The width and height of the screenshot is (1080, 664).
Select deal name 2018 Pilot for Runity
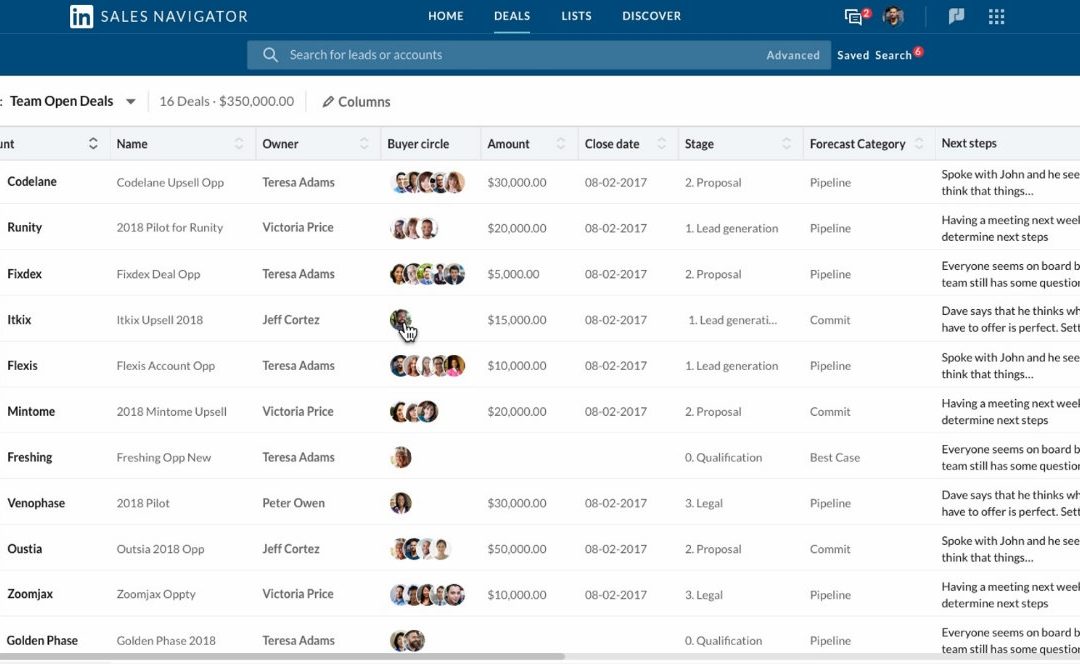point(169,227)
